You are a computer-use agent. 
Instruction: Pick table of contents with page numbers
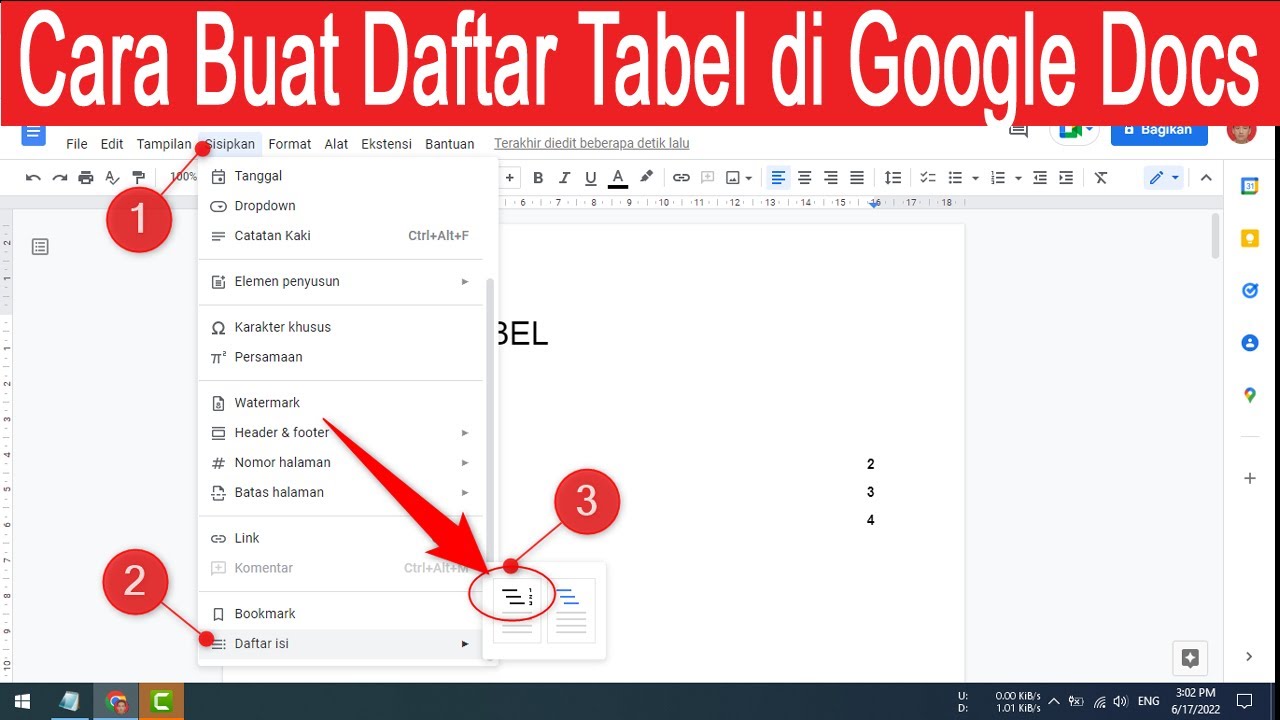click(517, 610)
